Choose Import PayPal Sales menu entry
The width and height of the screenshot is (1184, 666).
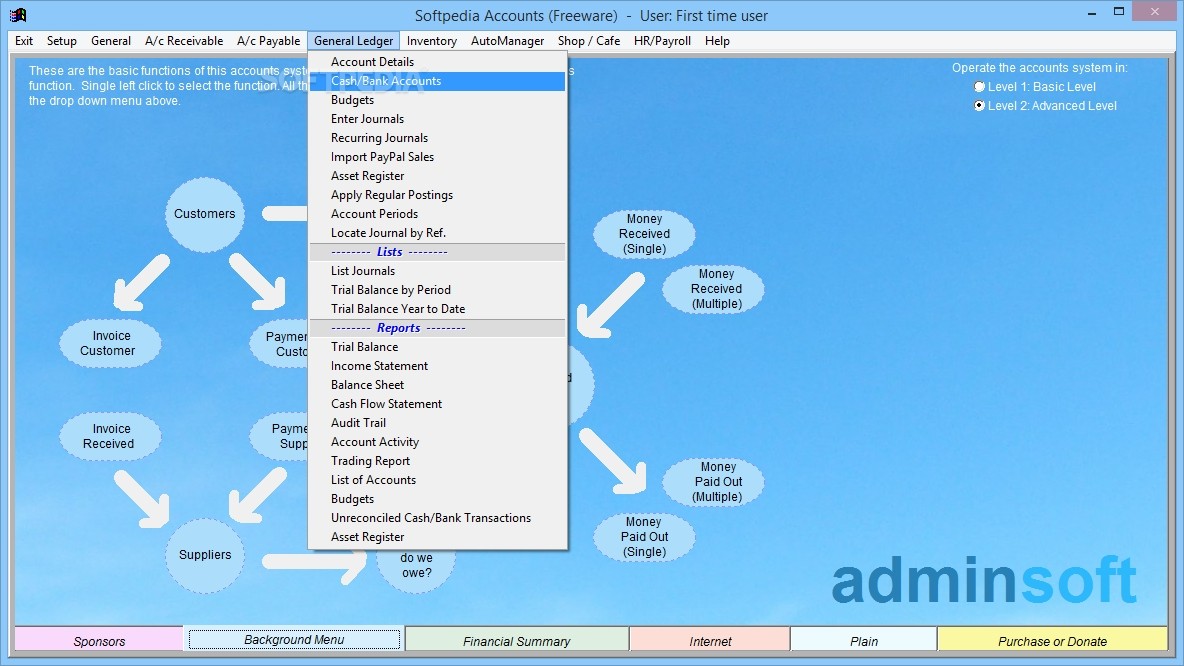point(437,156)
